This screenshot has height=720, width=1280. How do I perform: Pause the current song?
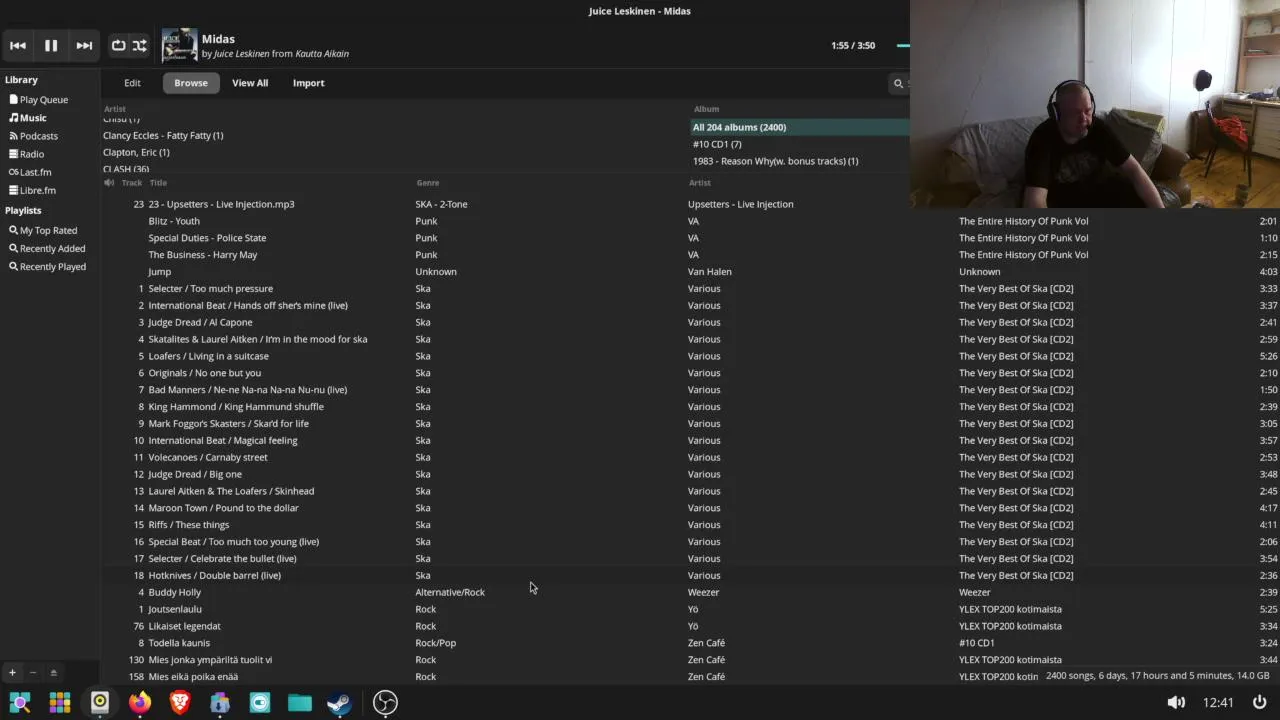(x=51, y=45)
